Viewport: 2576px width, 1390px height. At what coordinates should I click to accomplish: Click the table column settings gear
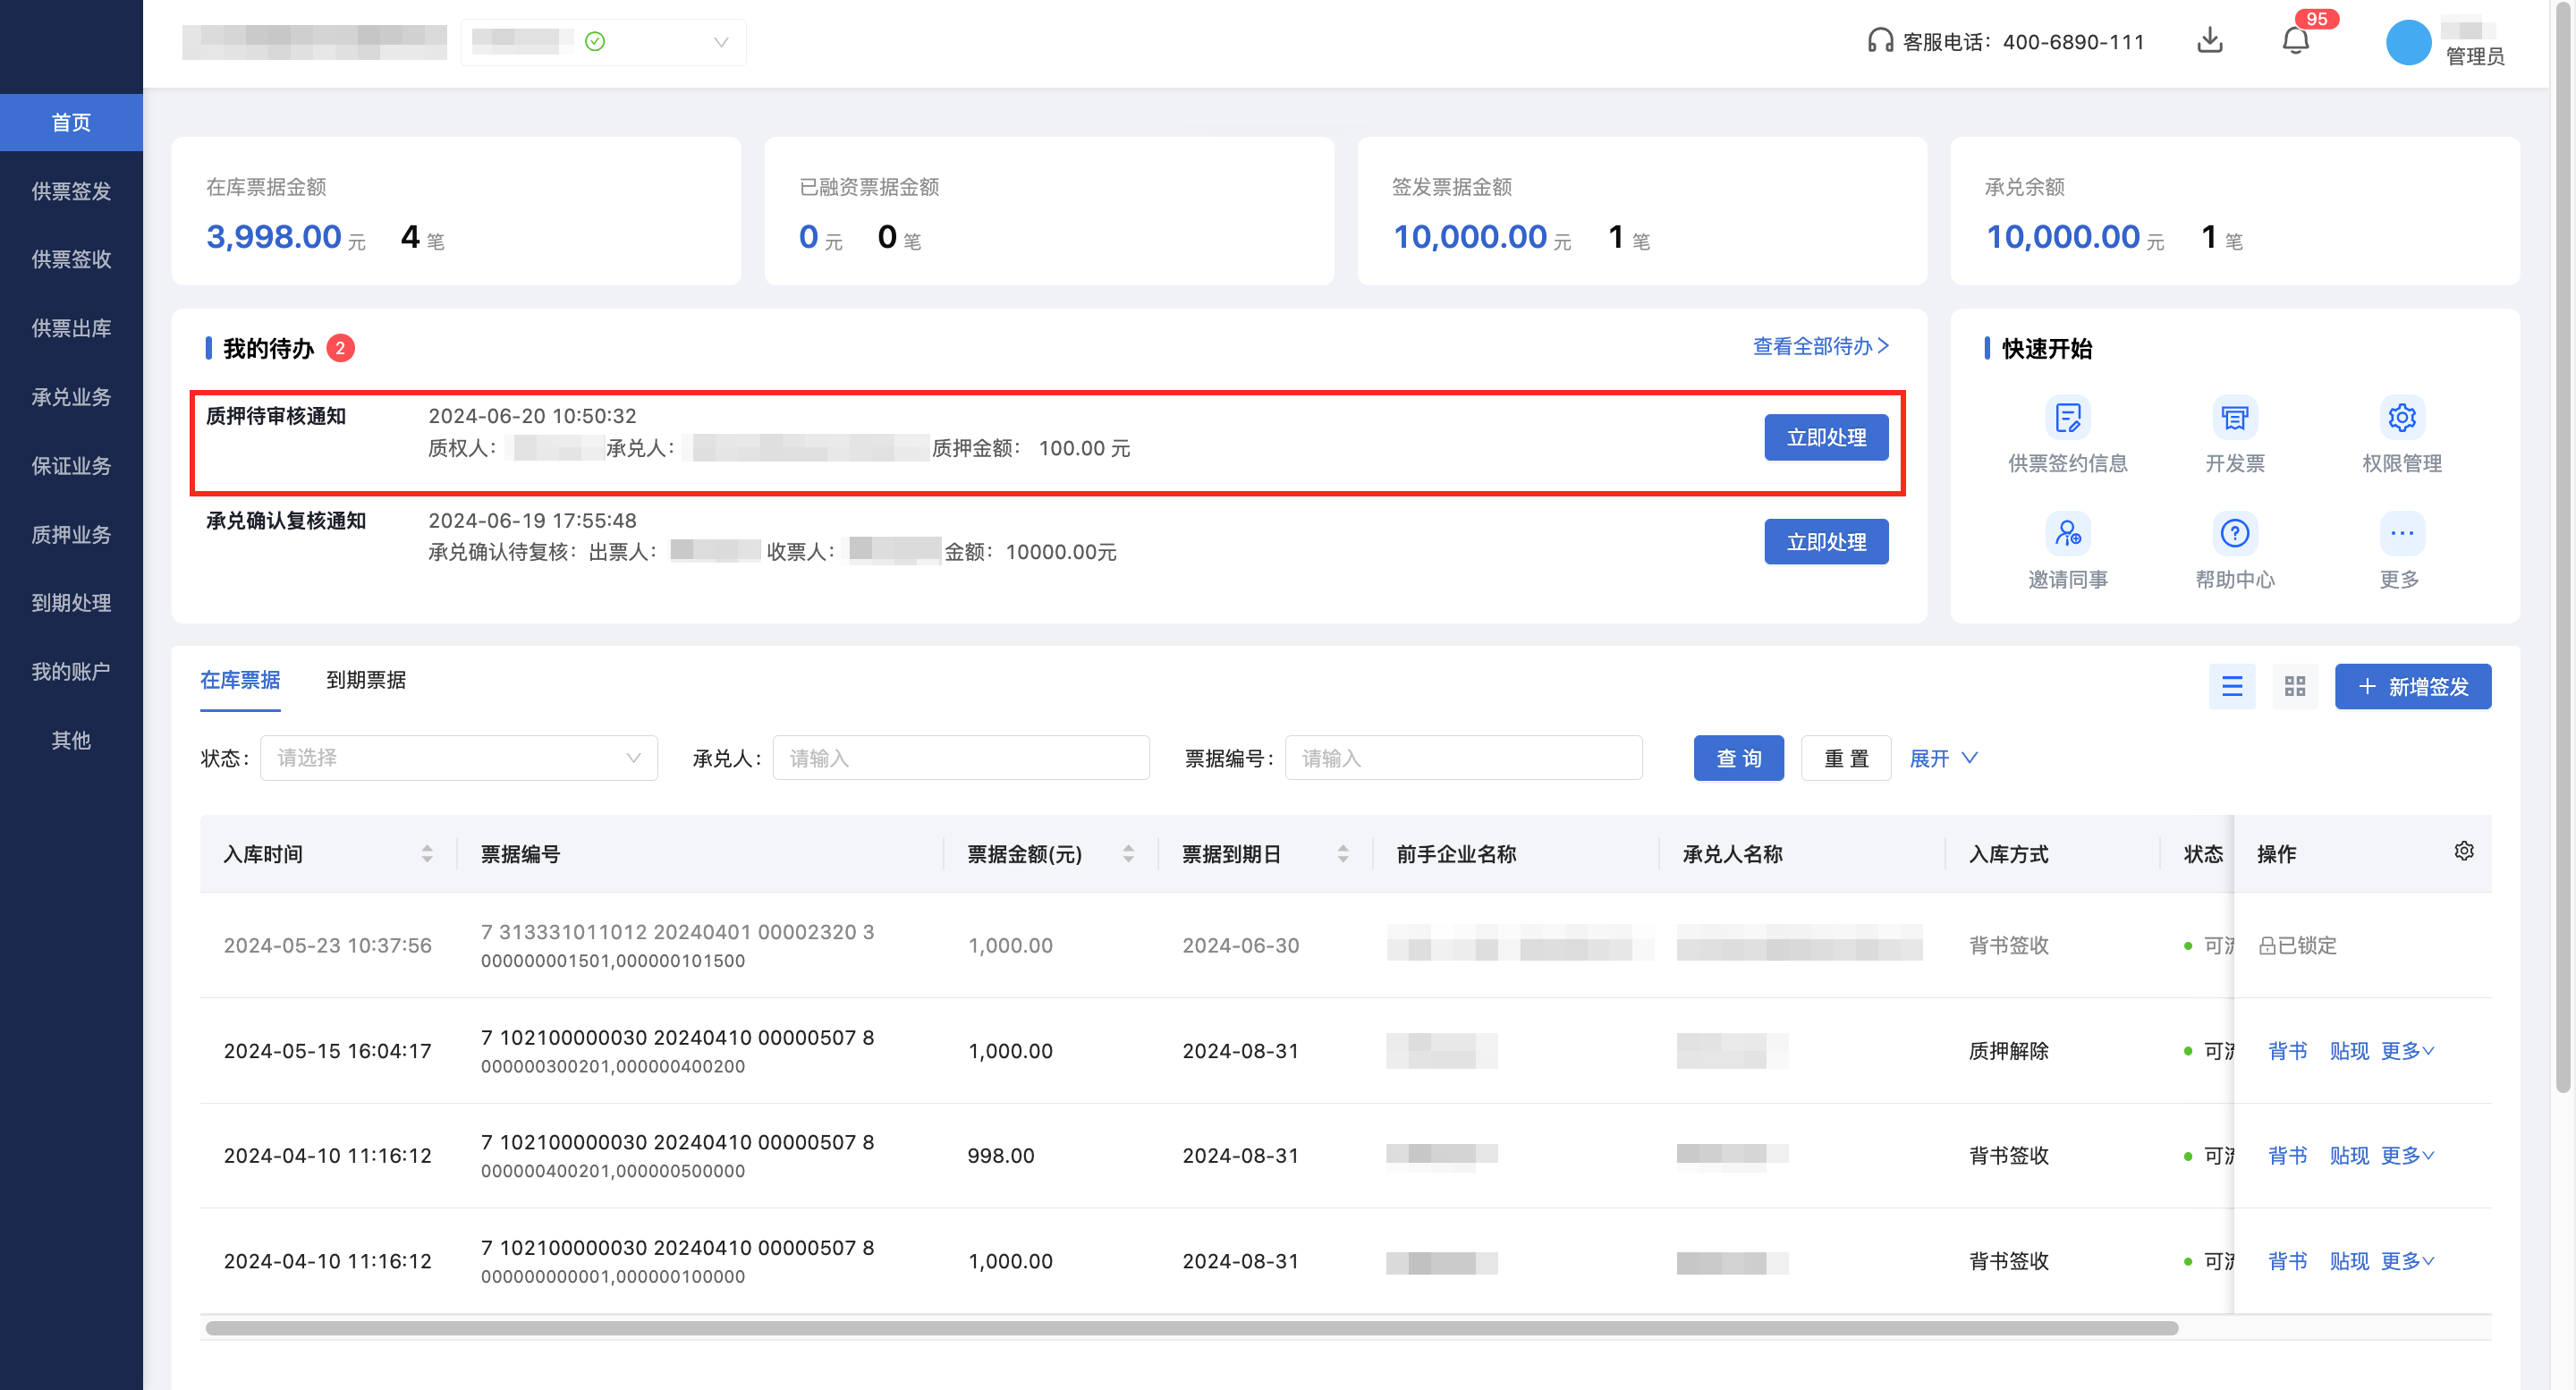2463,851
